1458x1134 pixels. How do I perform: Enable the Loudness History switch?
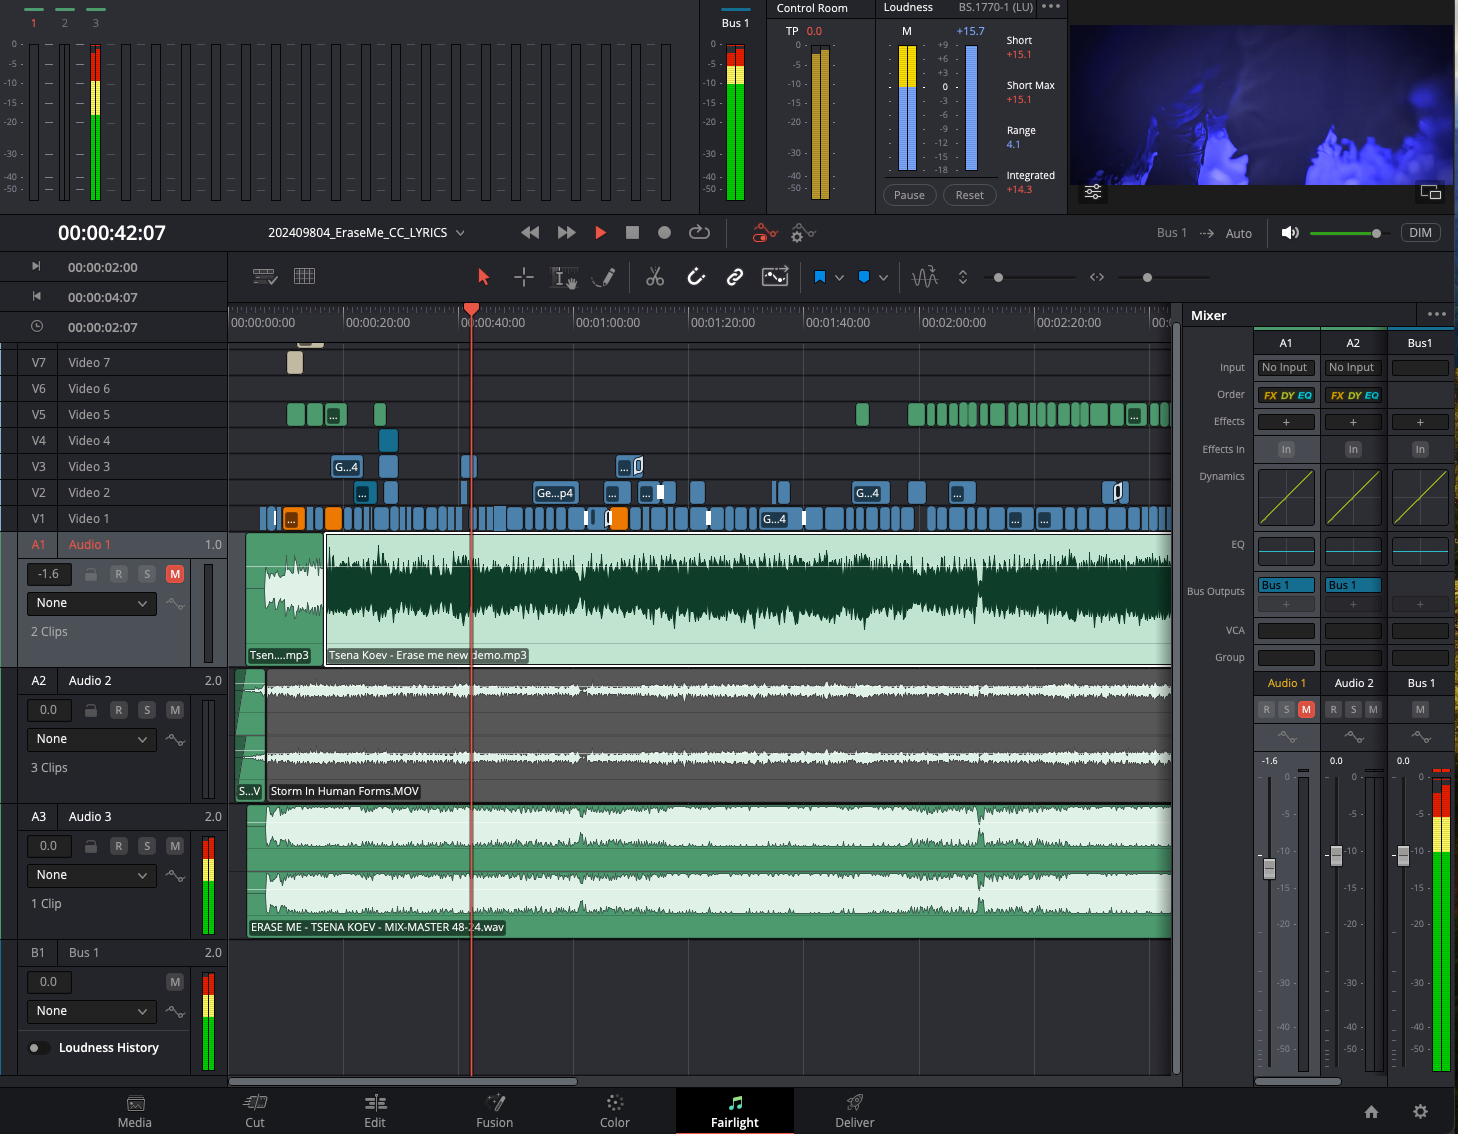pos(39,1048)
